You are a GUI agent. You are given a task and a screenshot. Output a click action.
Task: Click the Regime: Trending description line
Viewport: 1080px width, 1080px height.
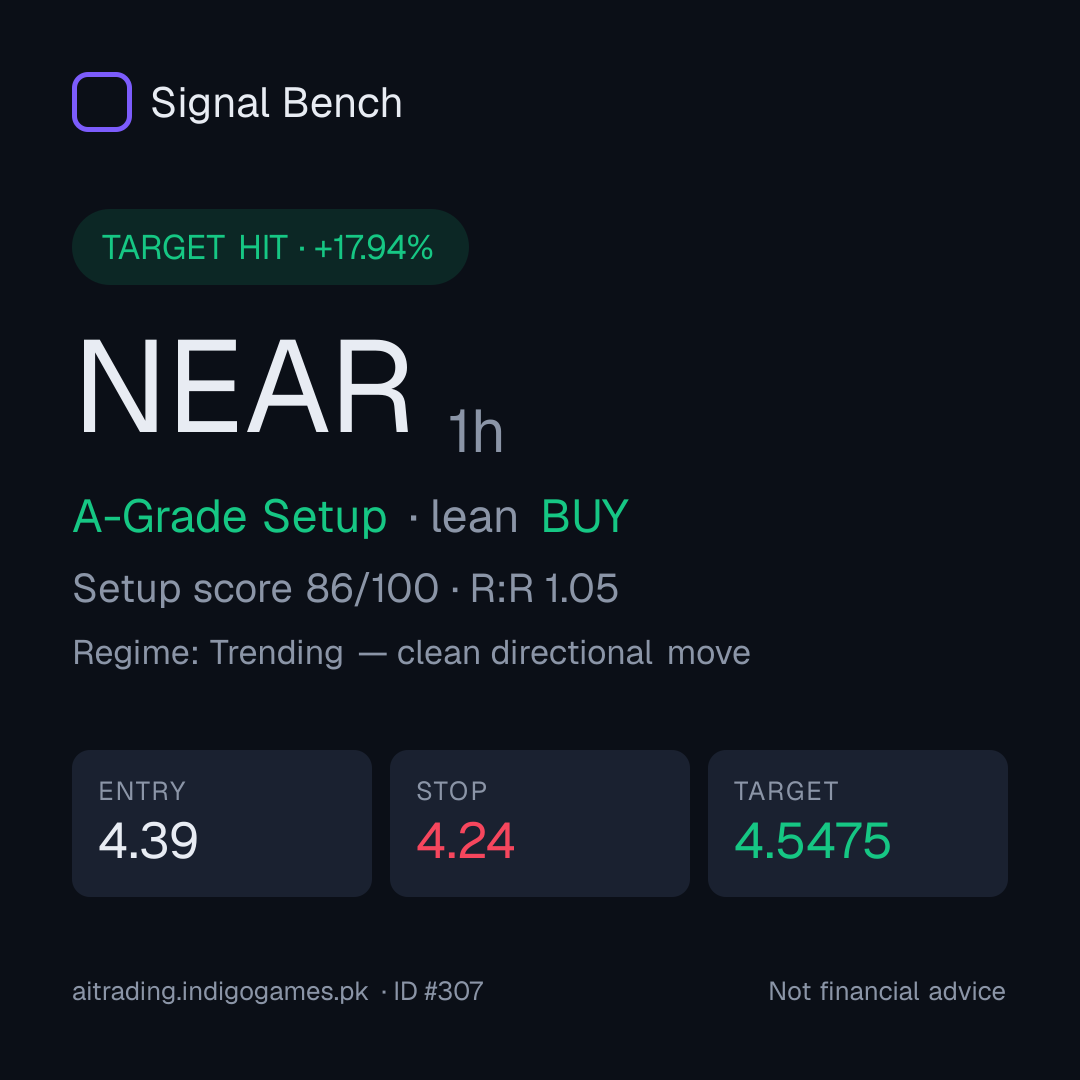click(411, 652)
